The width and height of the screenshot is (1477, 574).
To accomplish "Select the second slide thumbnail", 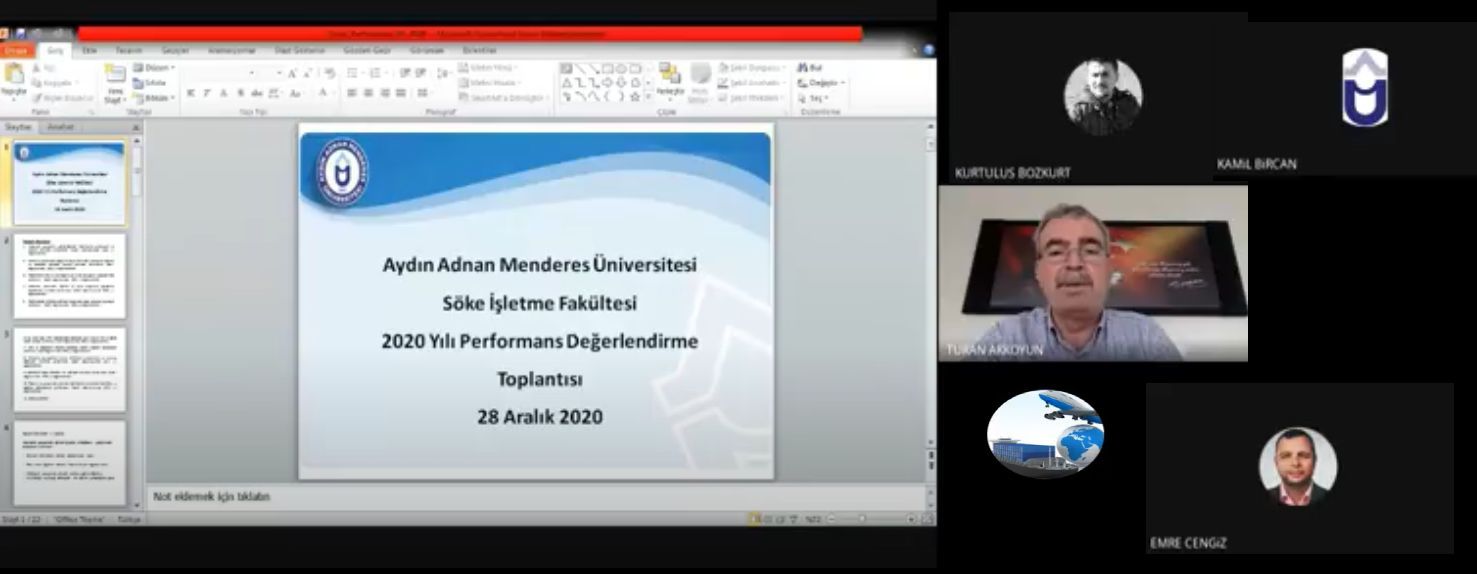I will point(70,276).
